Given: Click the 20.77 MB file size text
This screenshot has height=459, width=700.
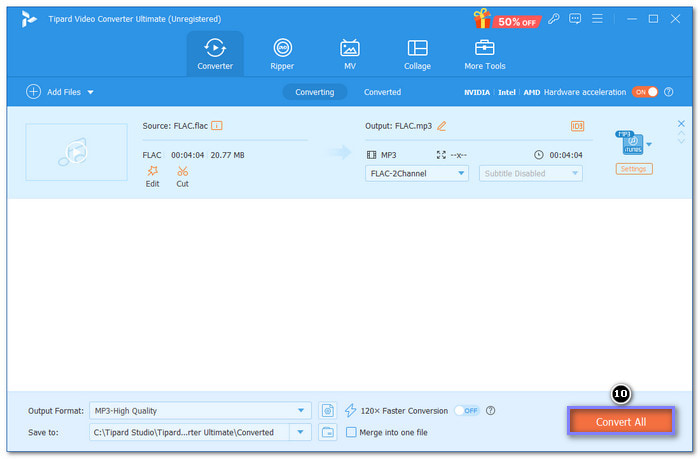Looking at the screenshot, I should pyautogui.click(x=227, y=155).
